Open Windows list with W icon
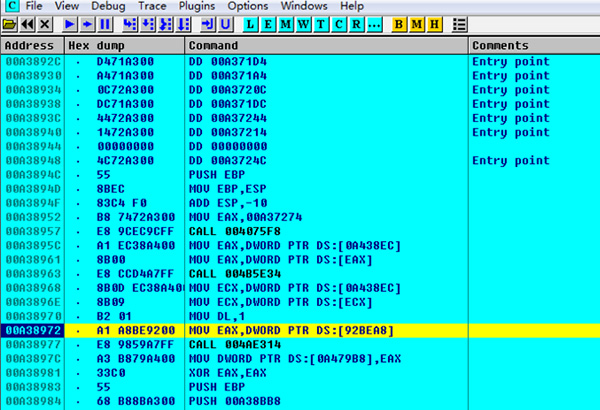 [303, 25]
